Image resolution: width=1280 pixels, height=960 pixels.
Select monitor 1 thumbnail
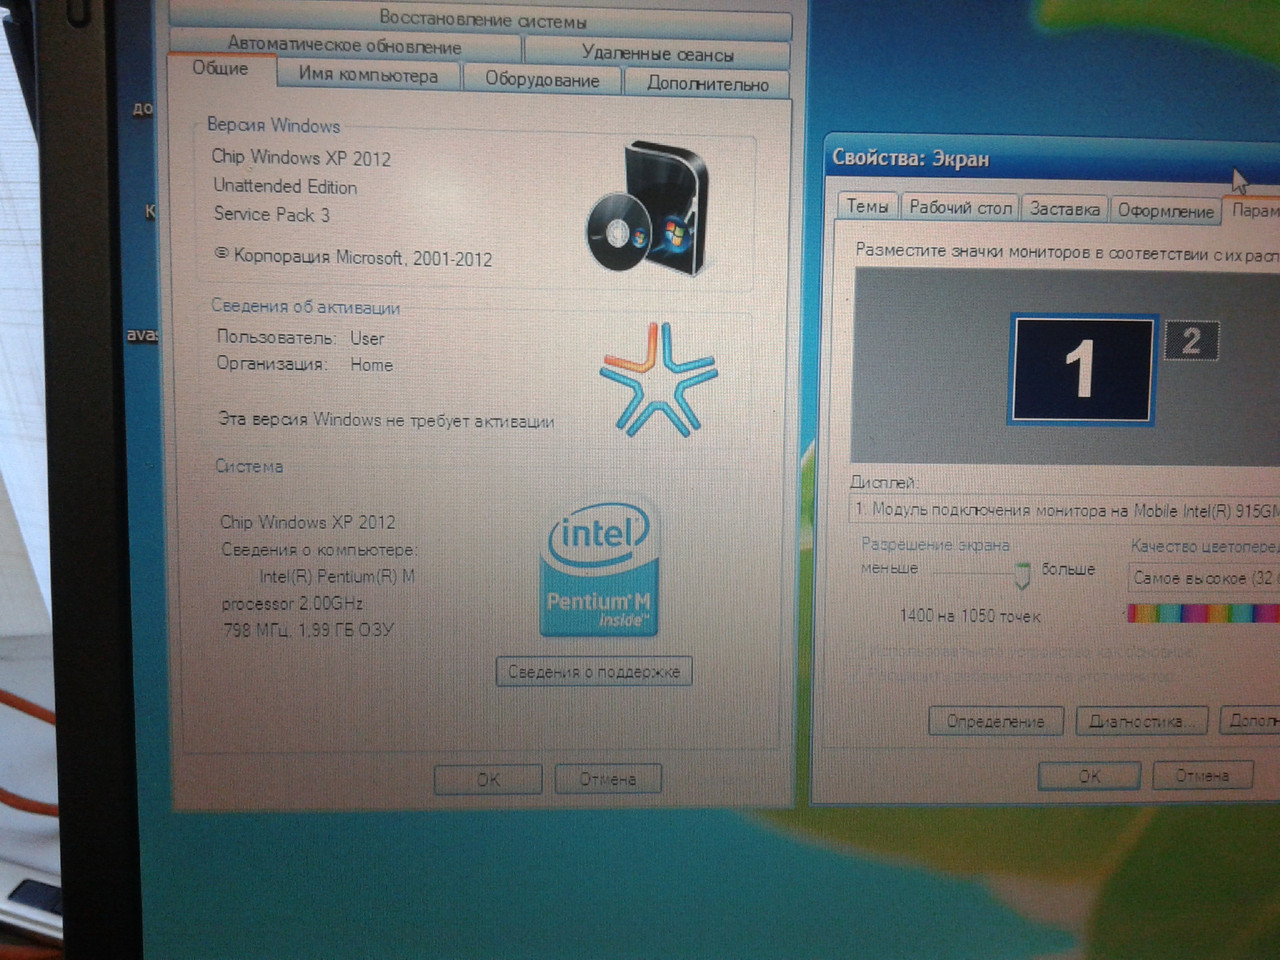click(x=1081, y=369)
